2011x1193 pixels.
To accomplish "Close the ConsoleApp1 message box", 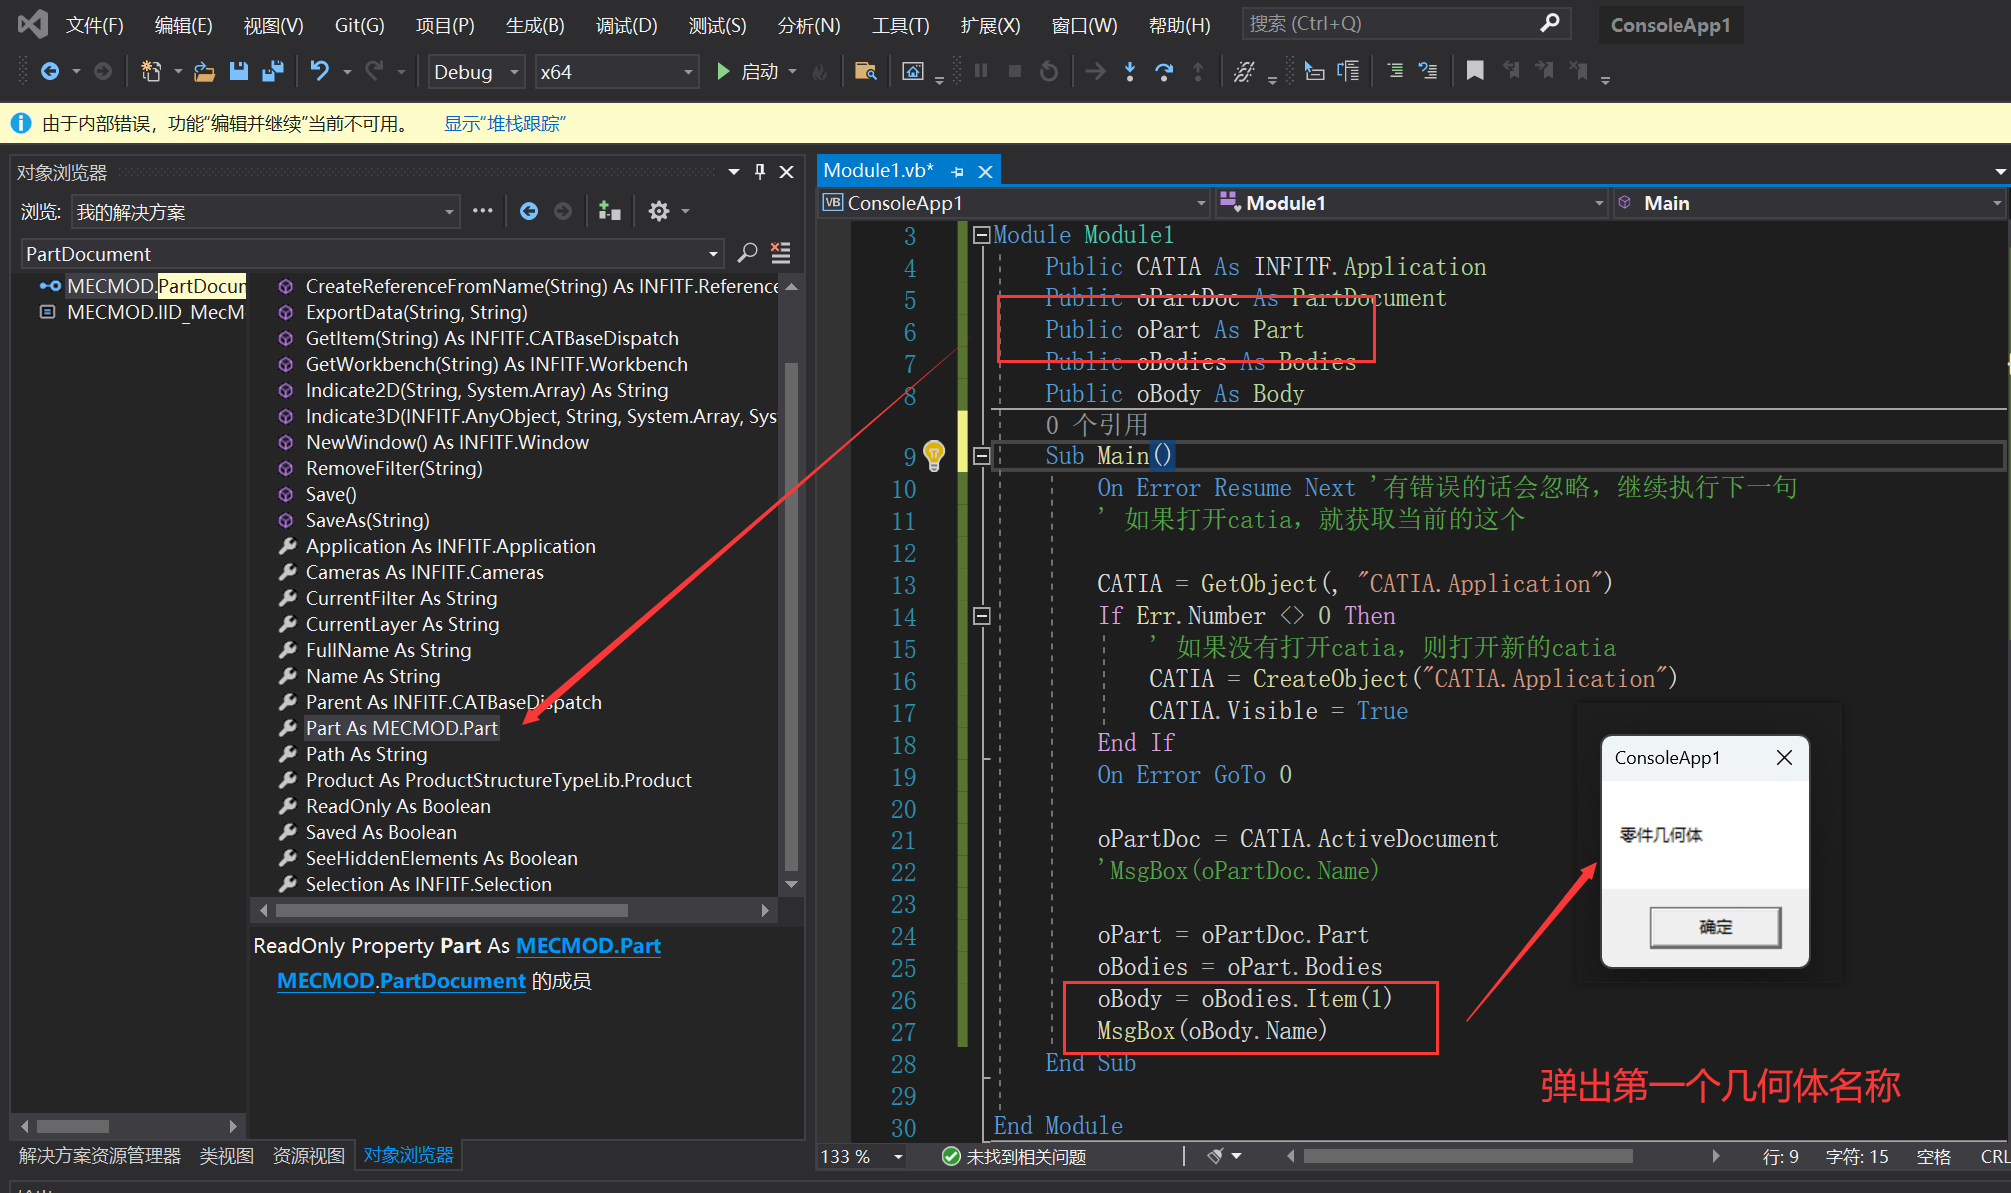I will click(1784, 757).
